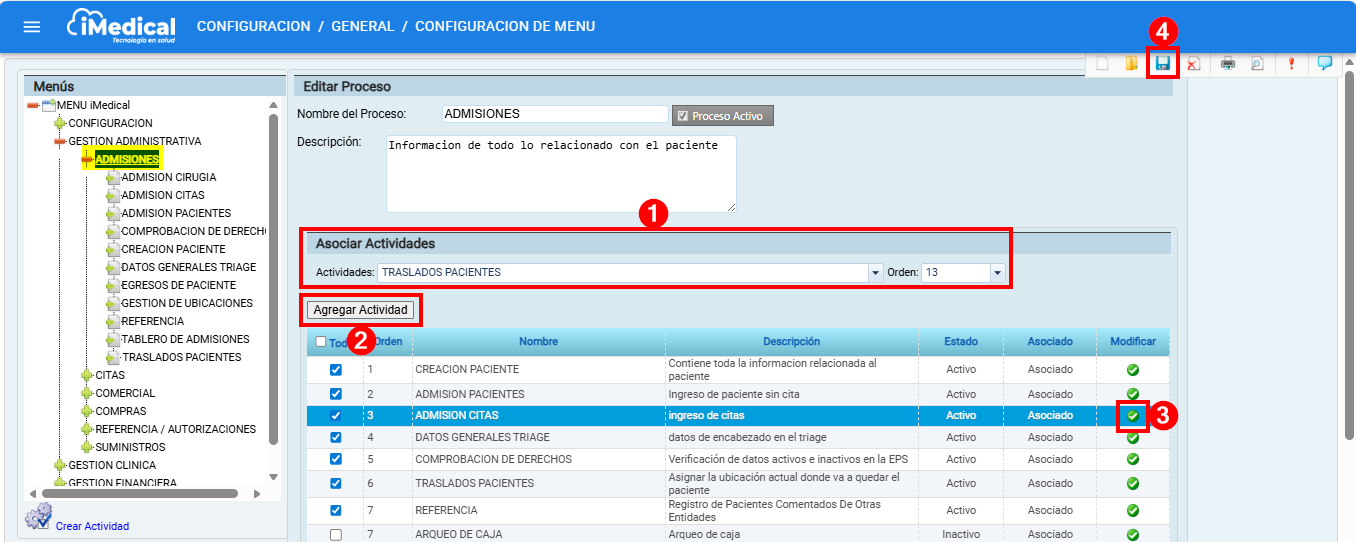Toggle the Proceso Activo checkbox
This screenshot has width=1356, height=542.
click(683, 116)
